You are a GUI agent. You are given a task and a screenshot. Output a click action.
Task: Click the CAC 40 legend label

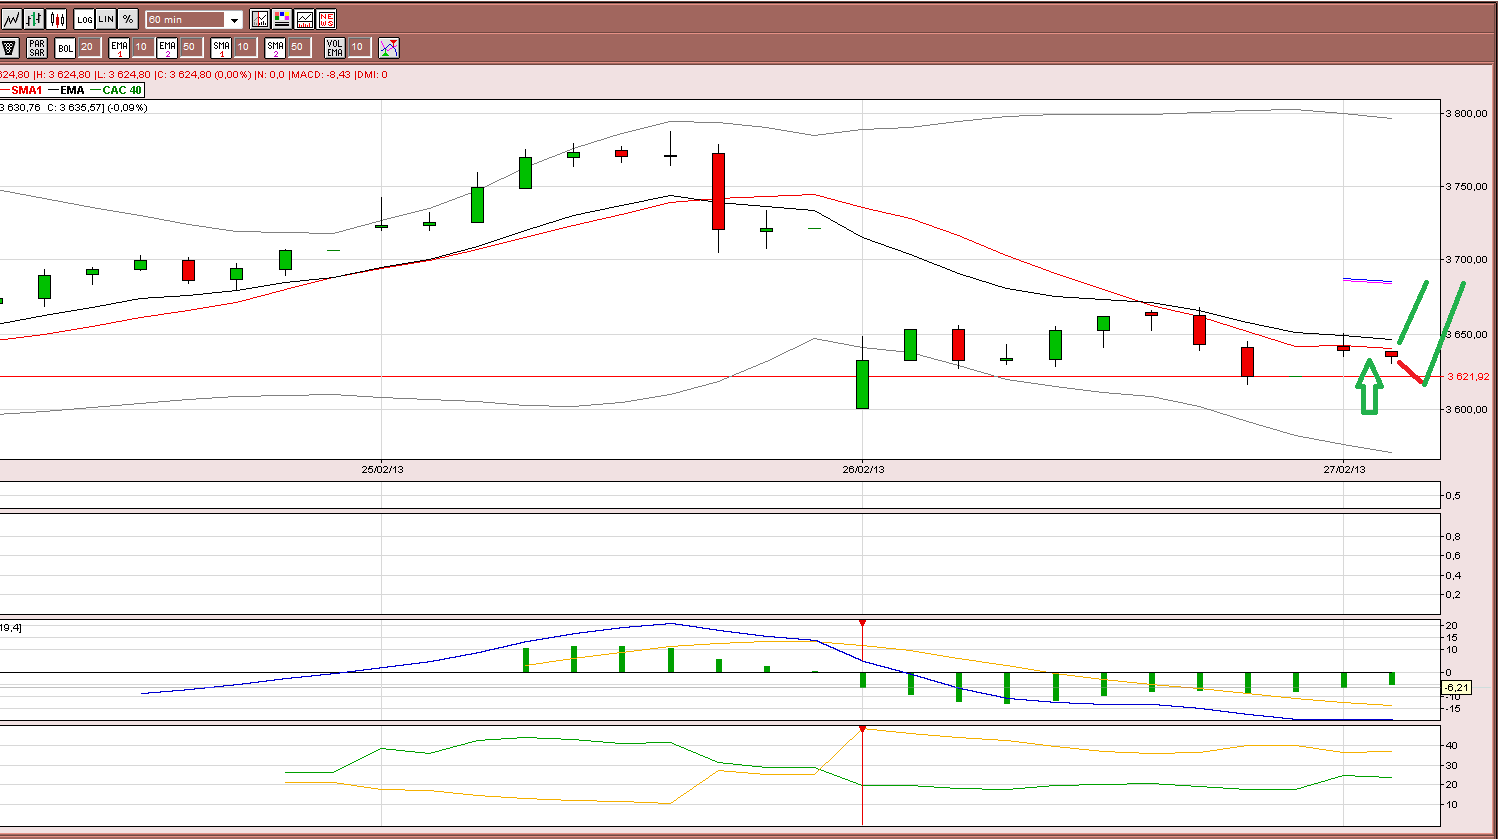122,90
